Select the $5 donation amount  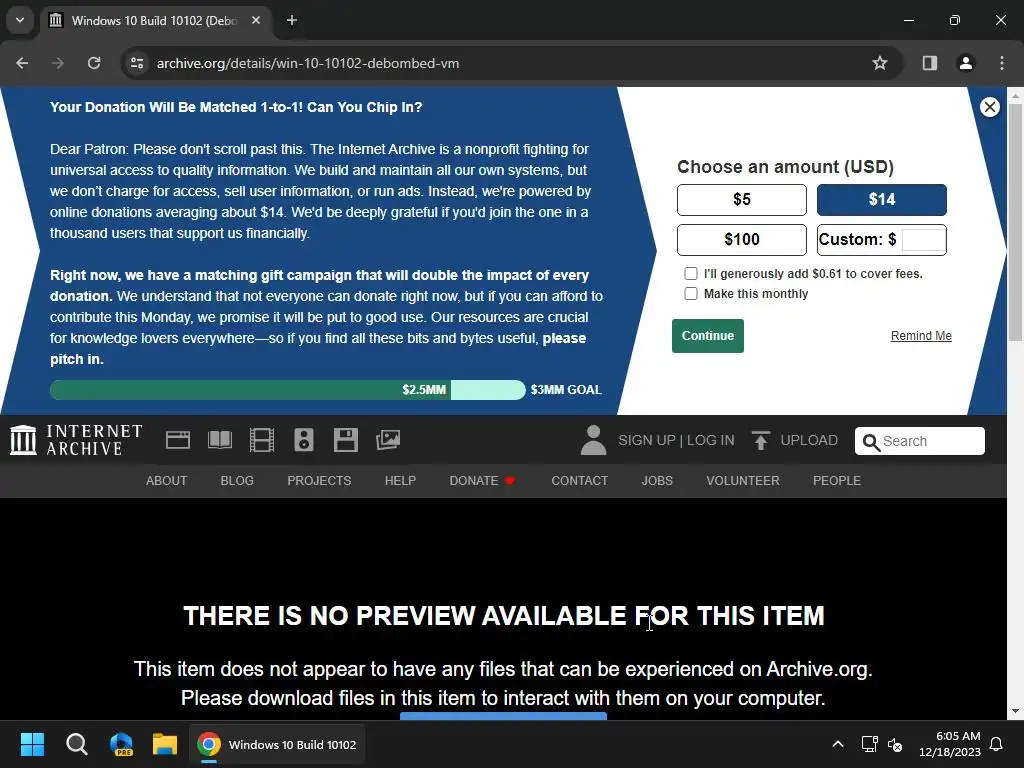(x=742, y=200)
